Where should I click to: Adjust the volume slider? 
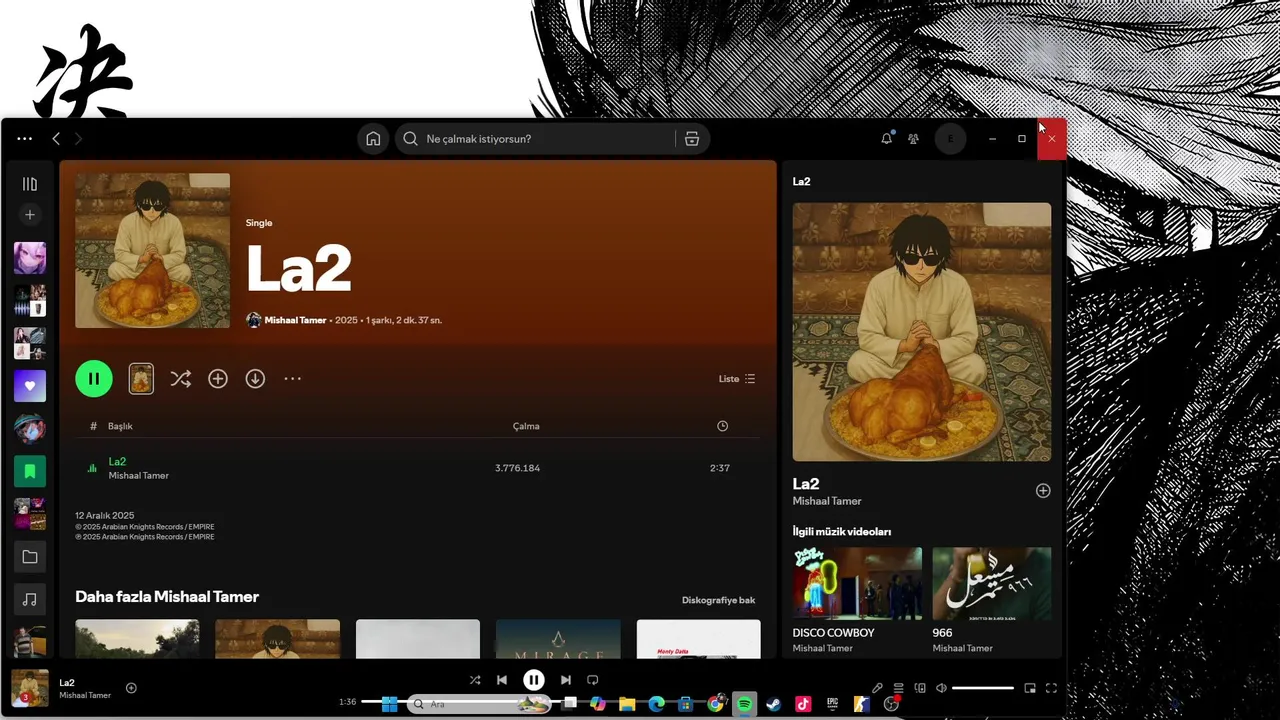click(983, 688)
